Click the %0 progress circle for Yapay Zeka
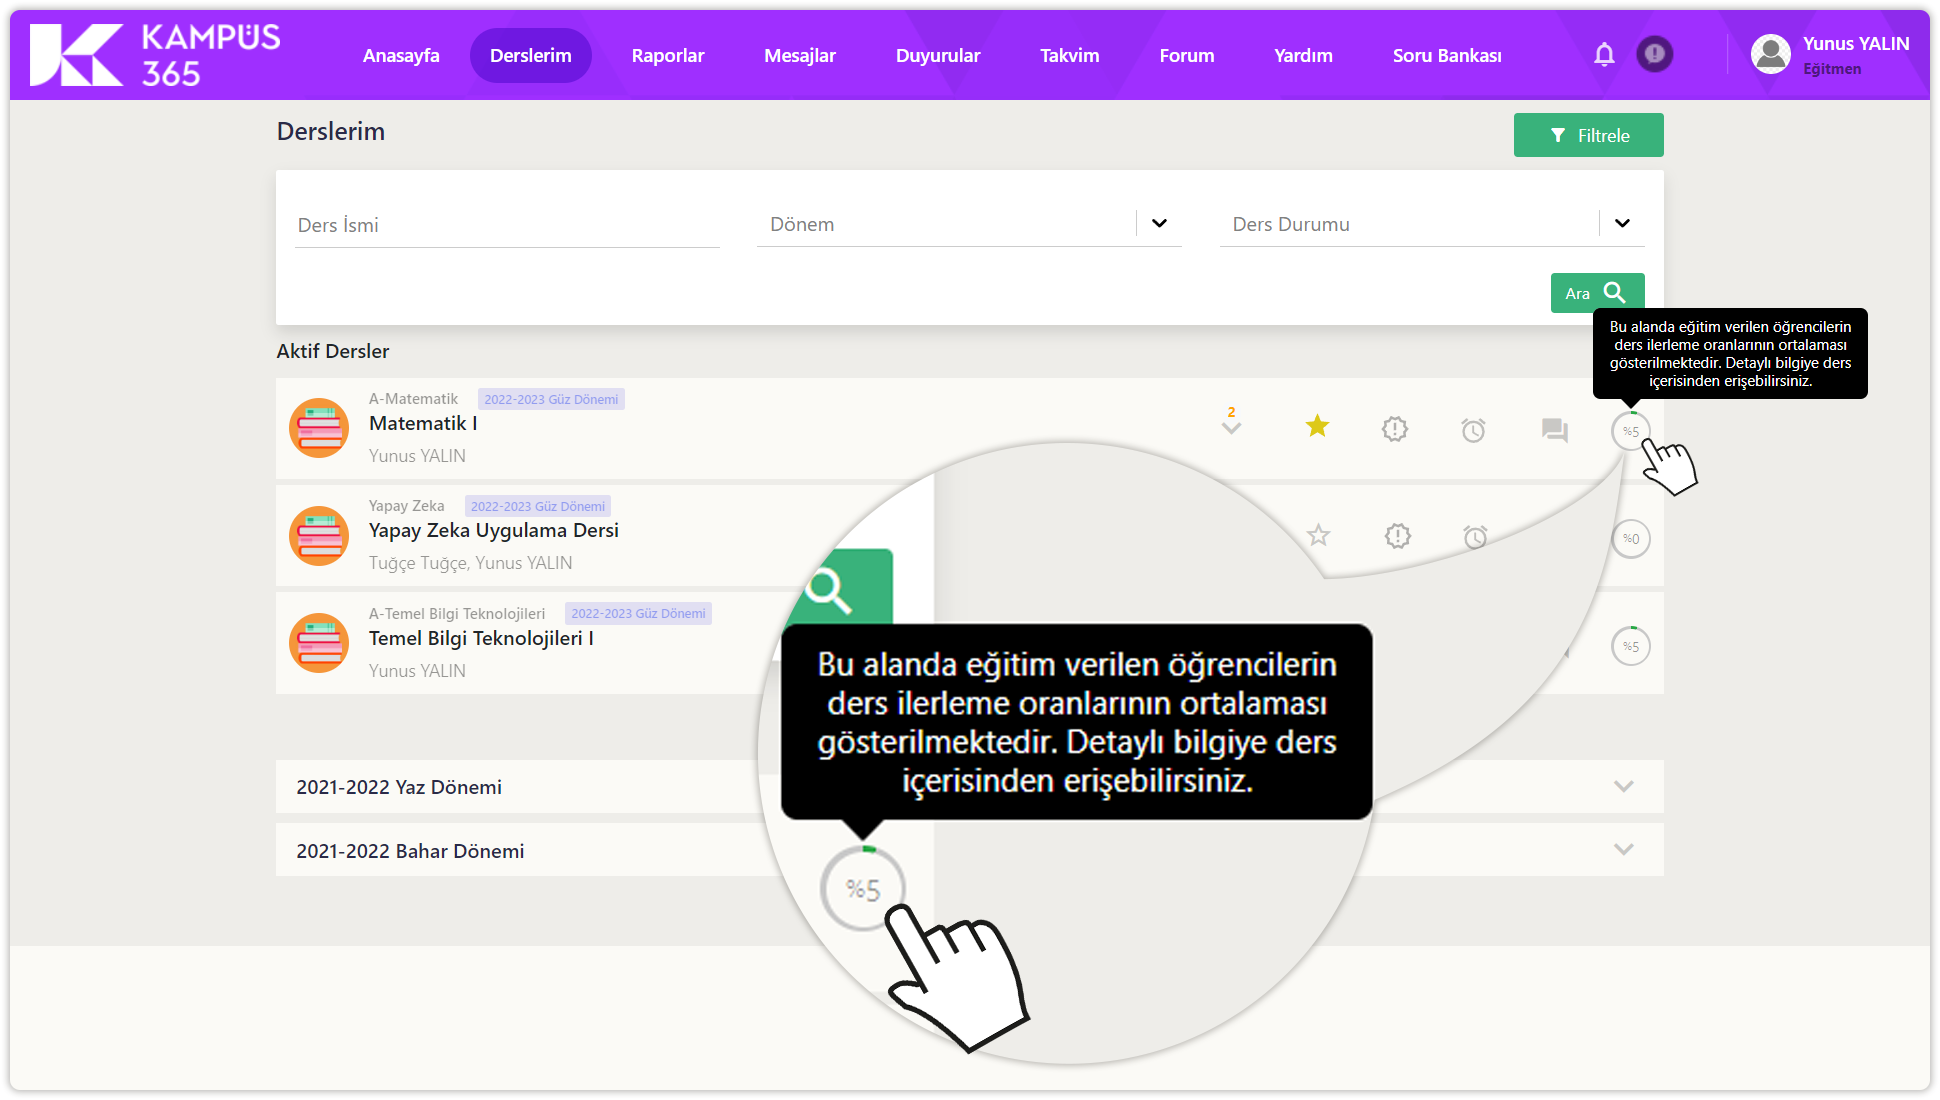The height and width of the screenshot is (1100, 1940). point(1630,539)
